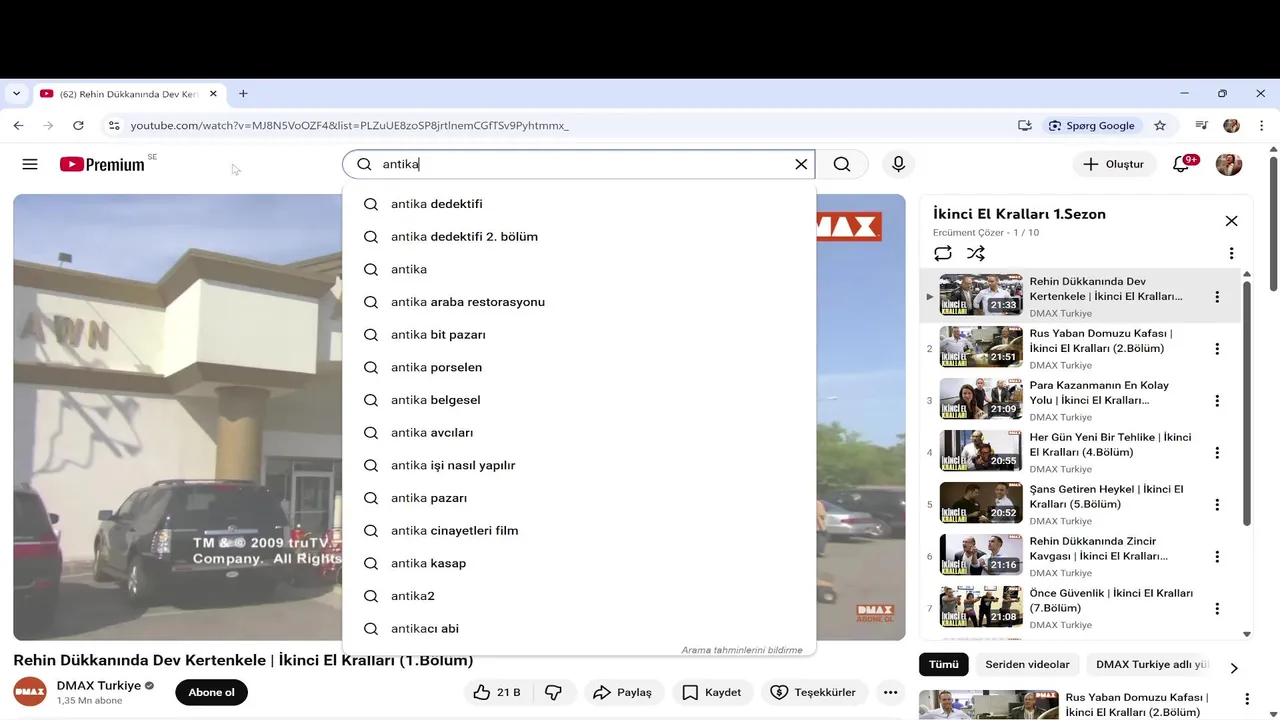Start voice search with microphone icon

coord(898,164)
